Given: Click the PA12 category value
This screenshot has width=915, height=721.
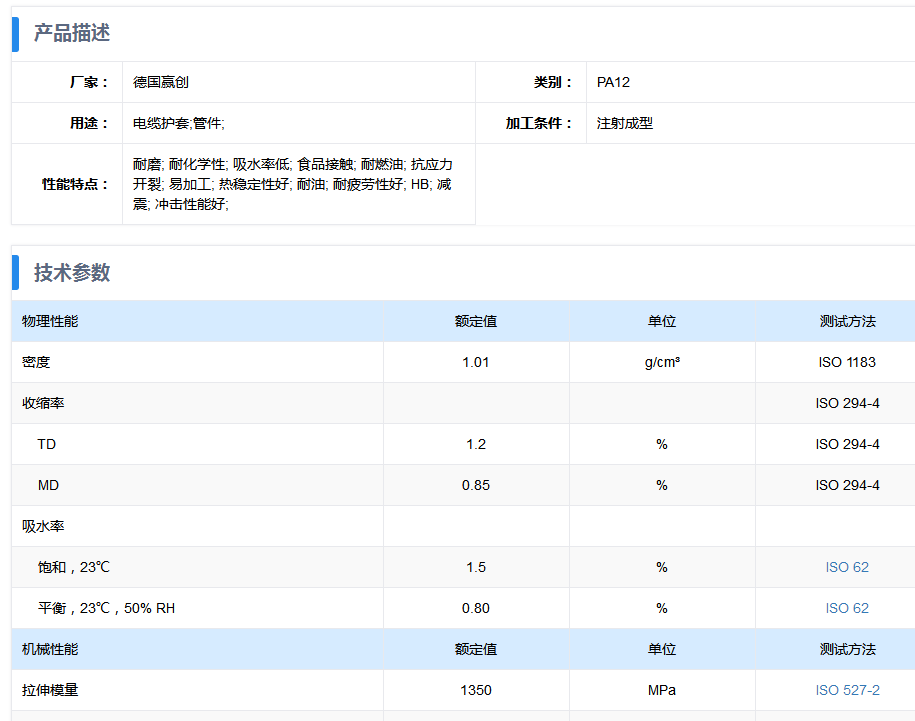Looking at the screenshot, I should pyautogui.click(x=613, y=82).
